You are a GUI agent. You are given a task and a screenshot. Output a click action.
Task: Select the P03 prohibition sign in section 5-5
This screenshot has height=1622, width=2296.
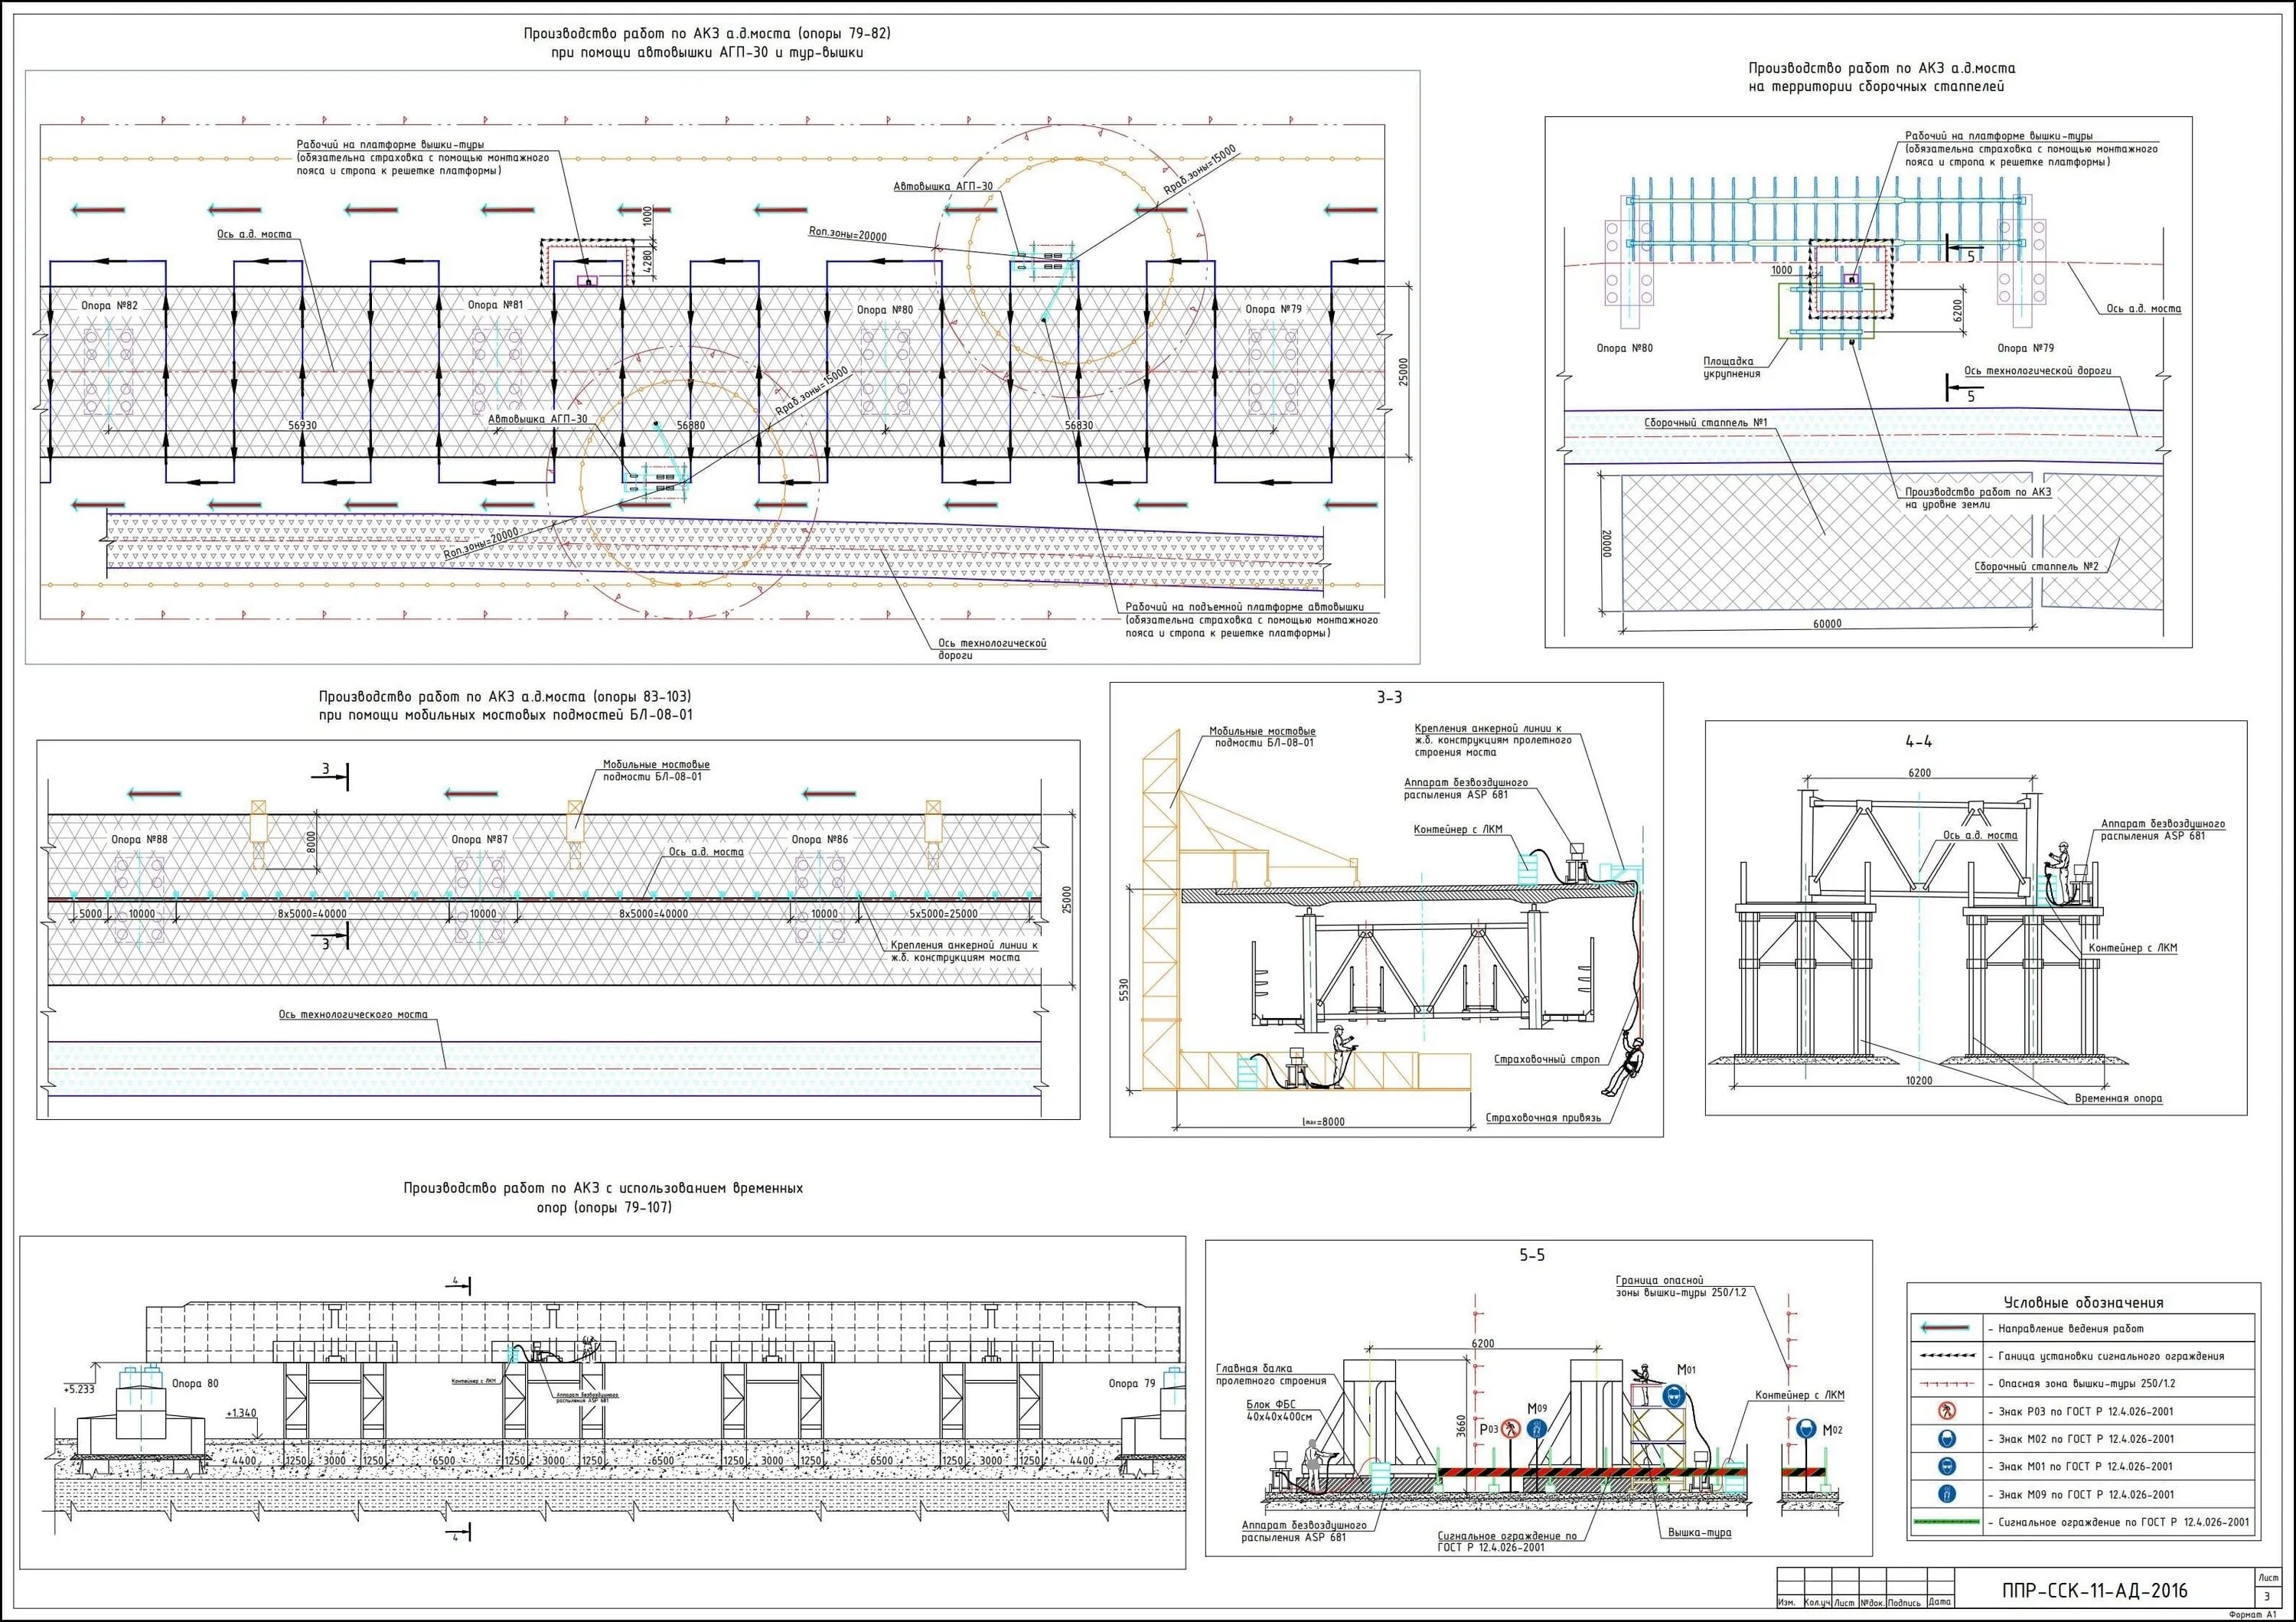[1511, 1430]
